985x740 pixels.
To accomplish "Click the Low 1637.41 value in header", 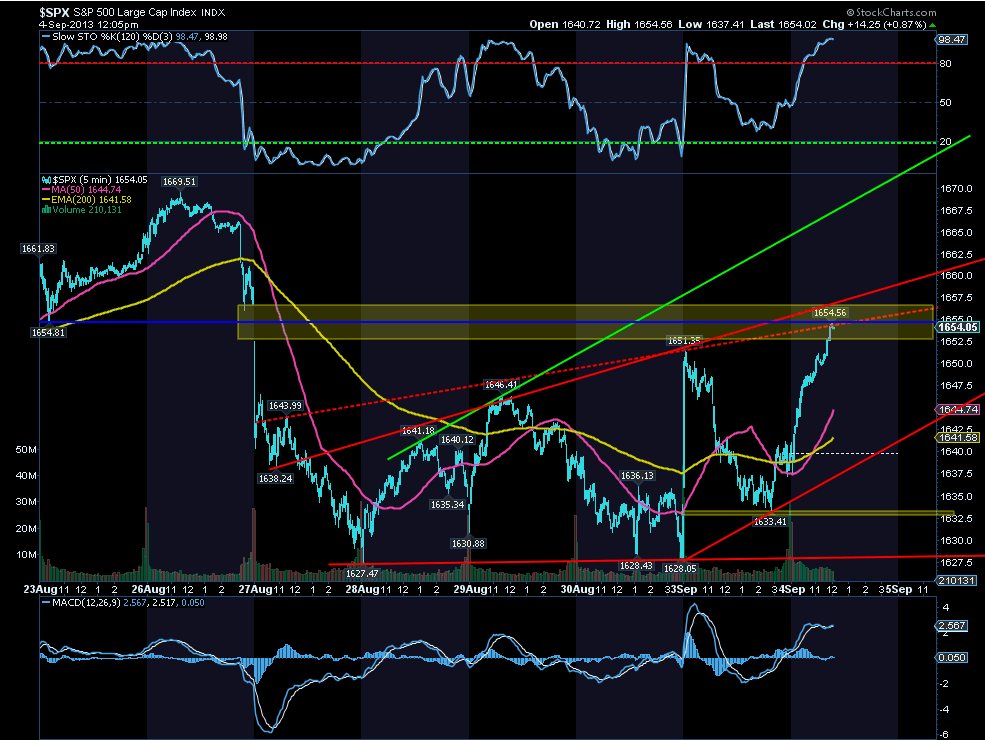I will [711, 24].
